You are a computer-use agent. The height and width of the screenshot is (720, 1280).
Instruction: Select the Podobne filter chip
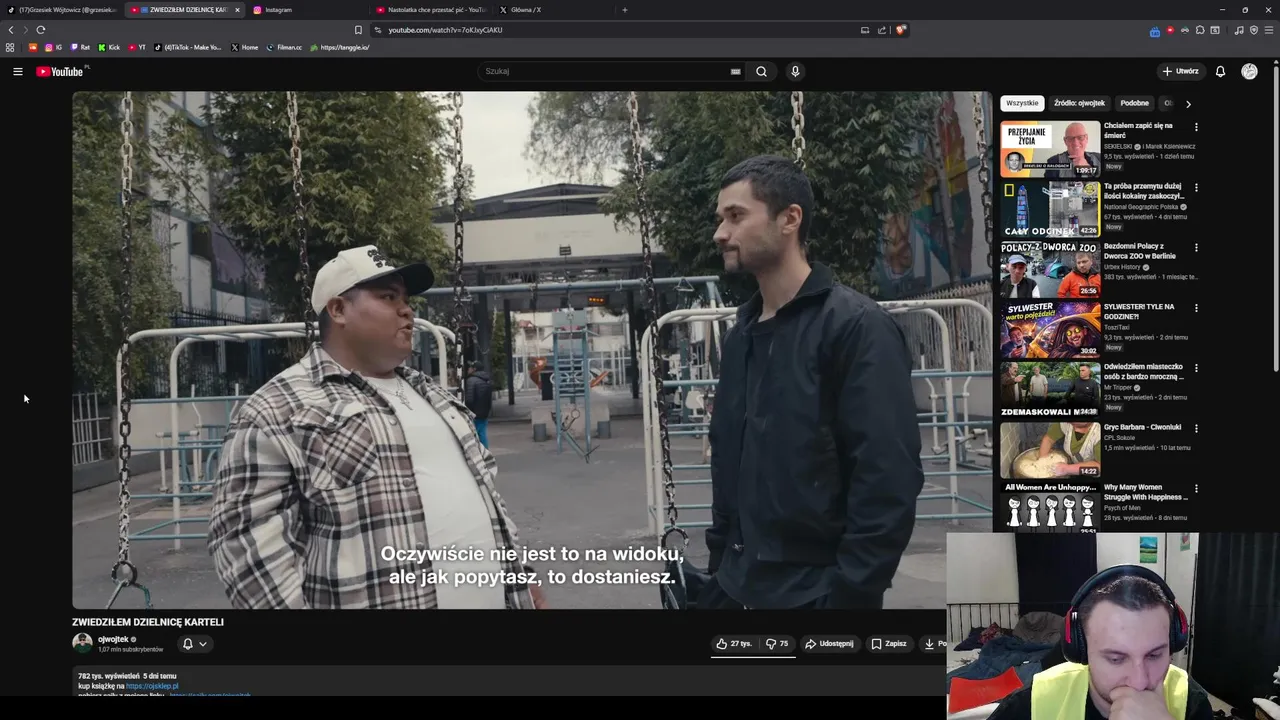(x=1135, y=103)
